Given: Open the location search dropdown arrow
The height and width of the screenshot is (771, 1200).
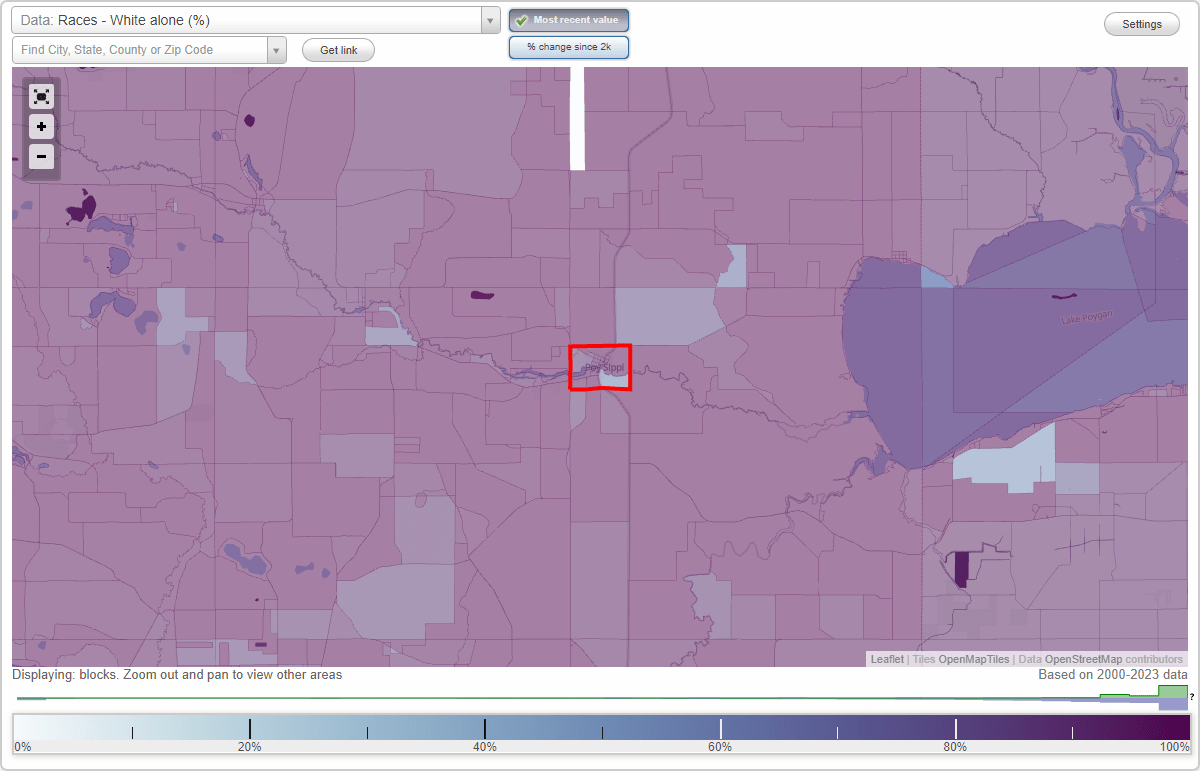Looking at the screenshot, I should click(276, 48).
